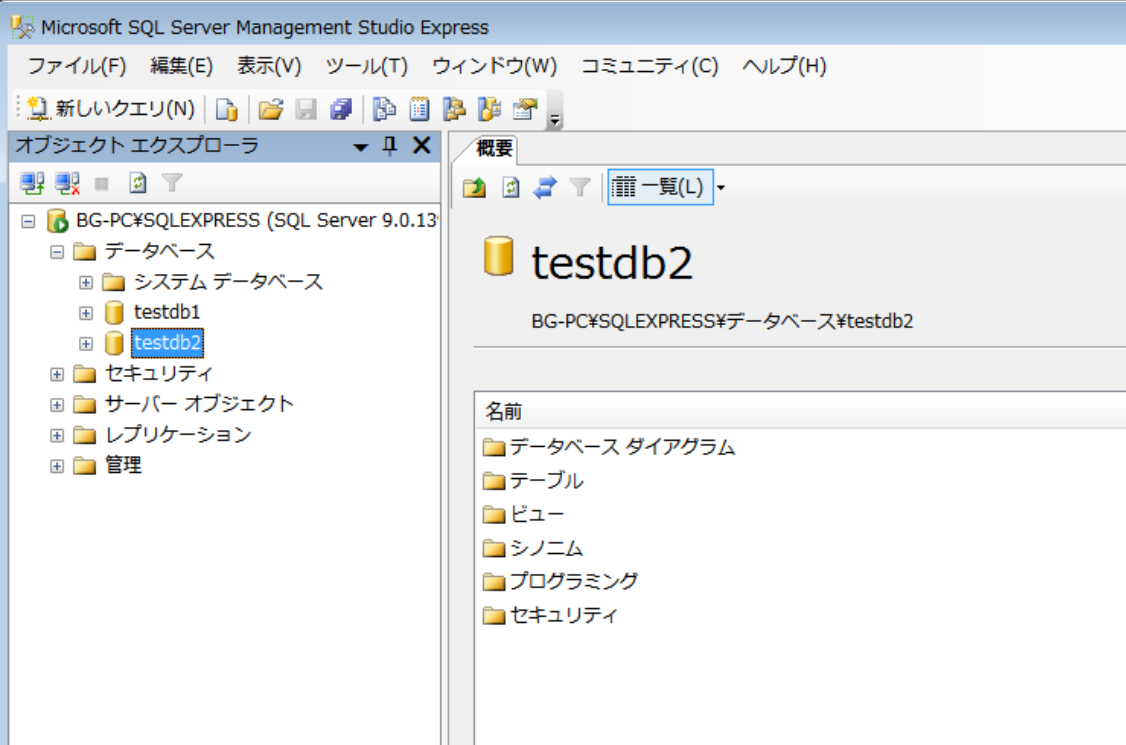Image resolution: width=1126 pixels, height=745 pixels.
Task: Expand the レプリケーション node
Action: click(57, 435)
